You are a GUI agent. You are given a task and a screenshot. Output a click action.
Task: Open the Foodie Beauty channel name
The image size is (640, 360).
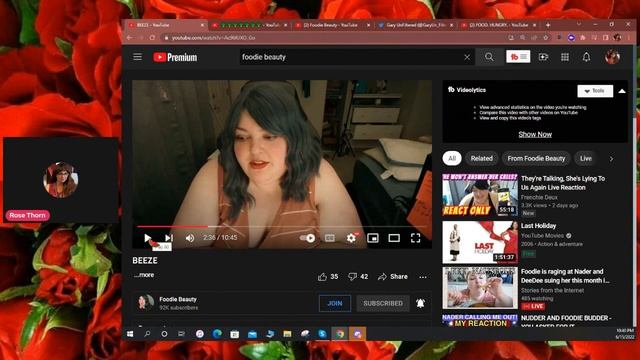coord(178,299)
